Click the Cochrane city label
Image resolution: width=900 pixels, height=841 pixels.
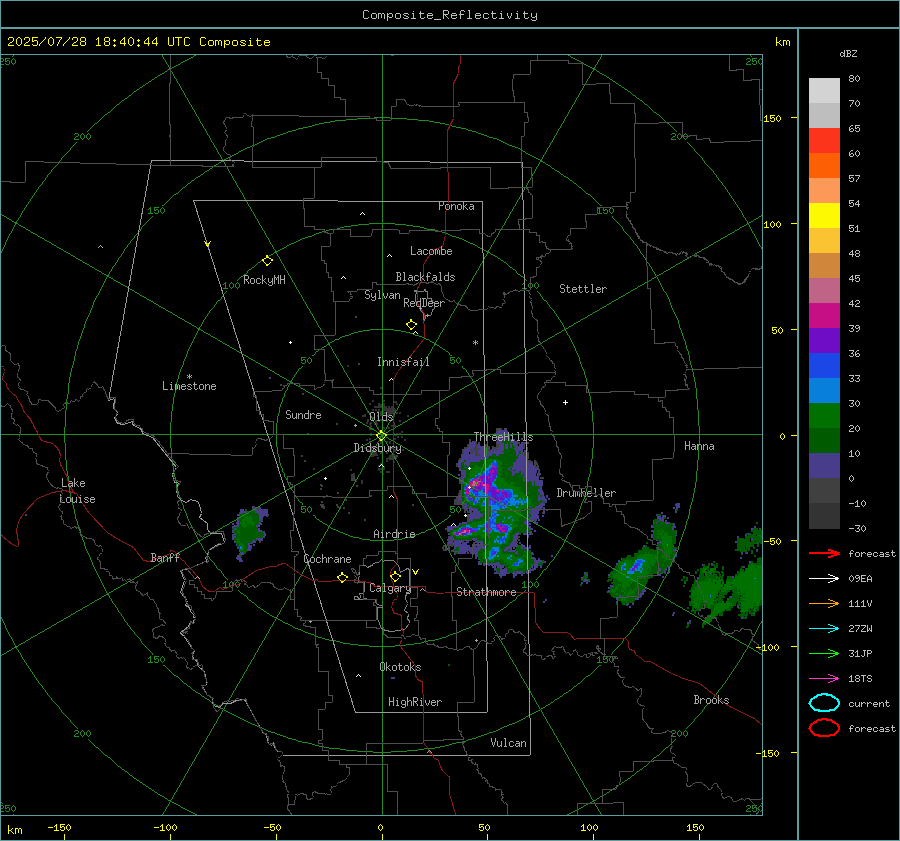point(327,559)
